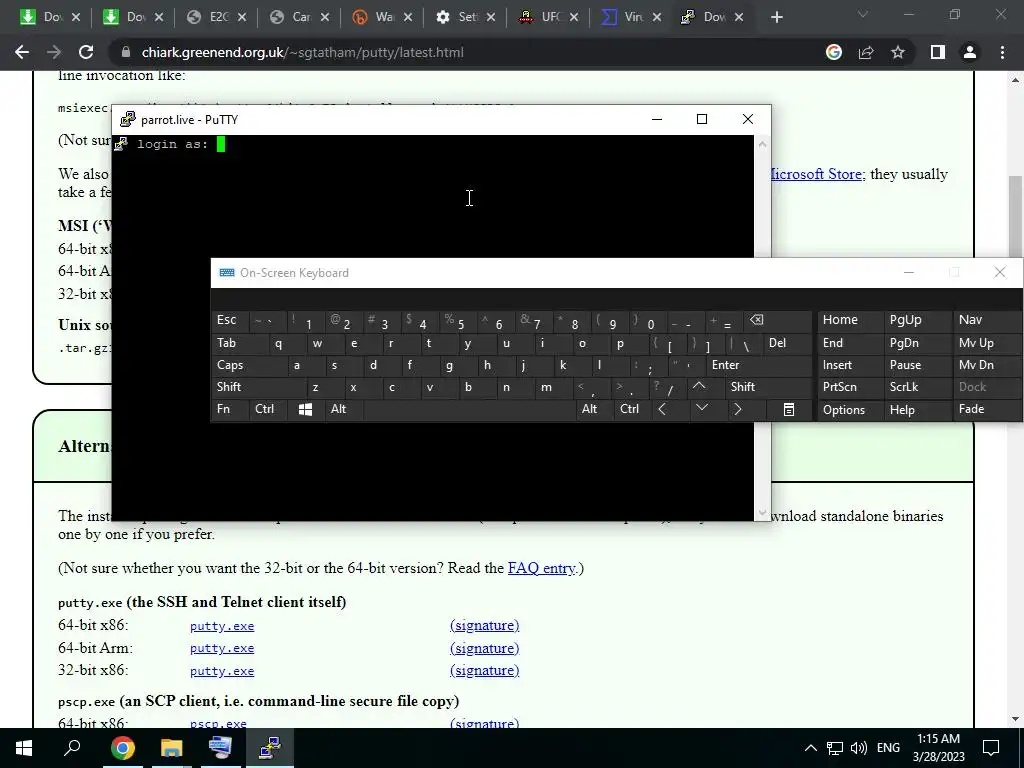Click the Remote Desktop taskbar icon
This screenshot has width=1024, height=768.
220,748
